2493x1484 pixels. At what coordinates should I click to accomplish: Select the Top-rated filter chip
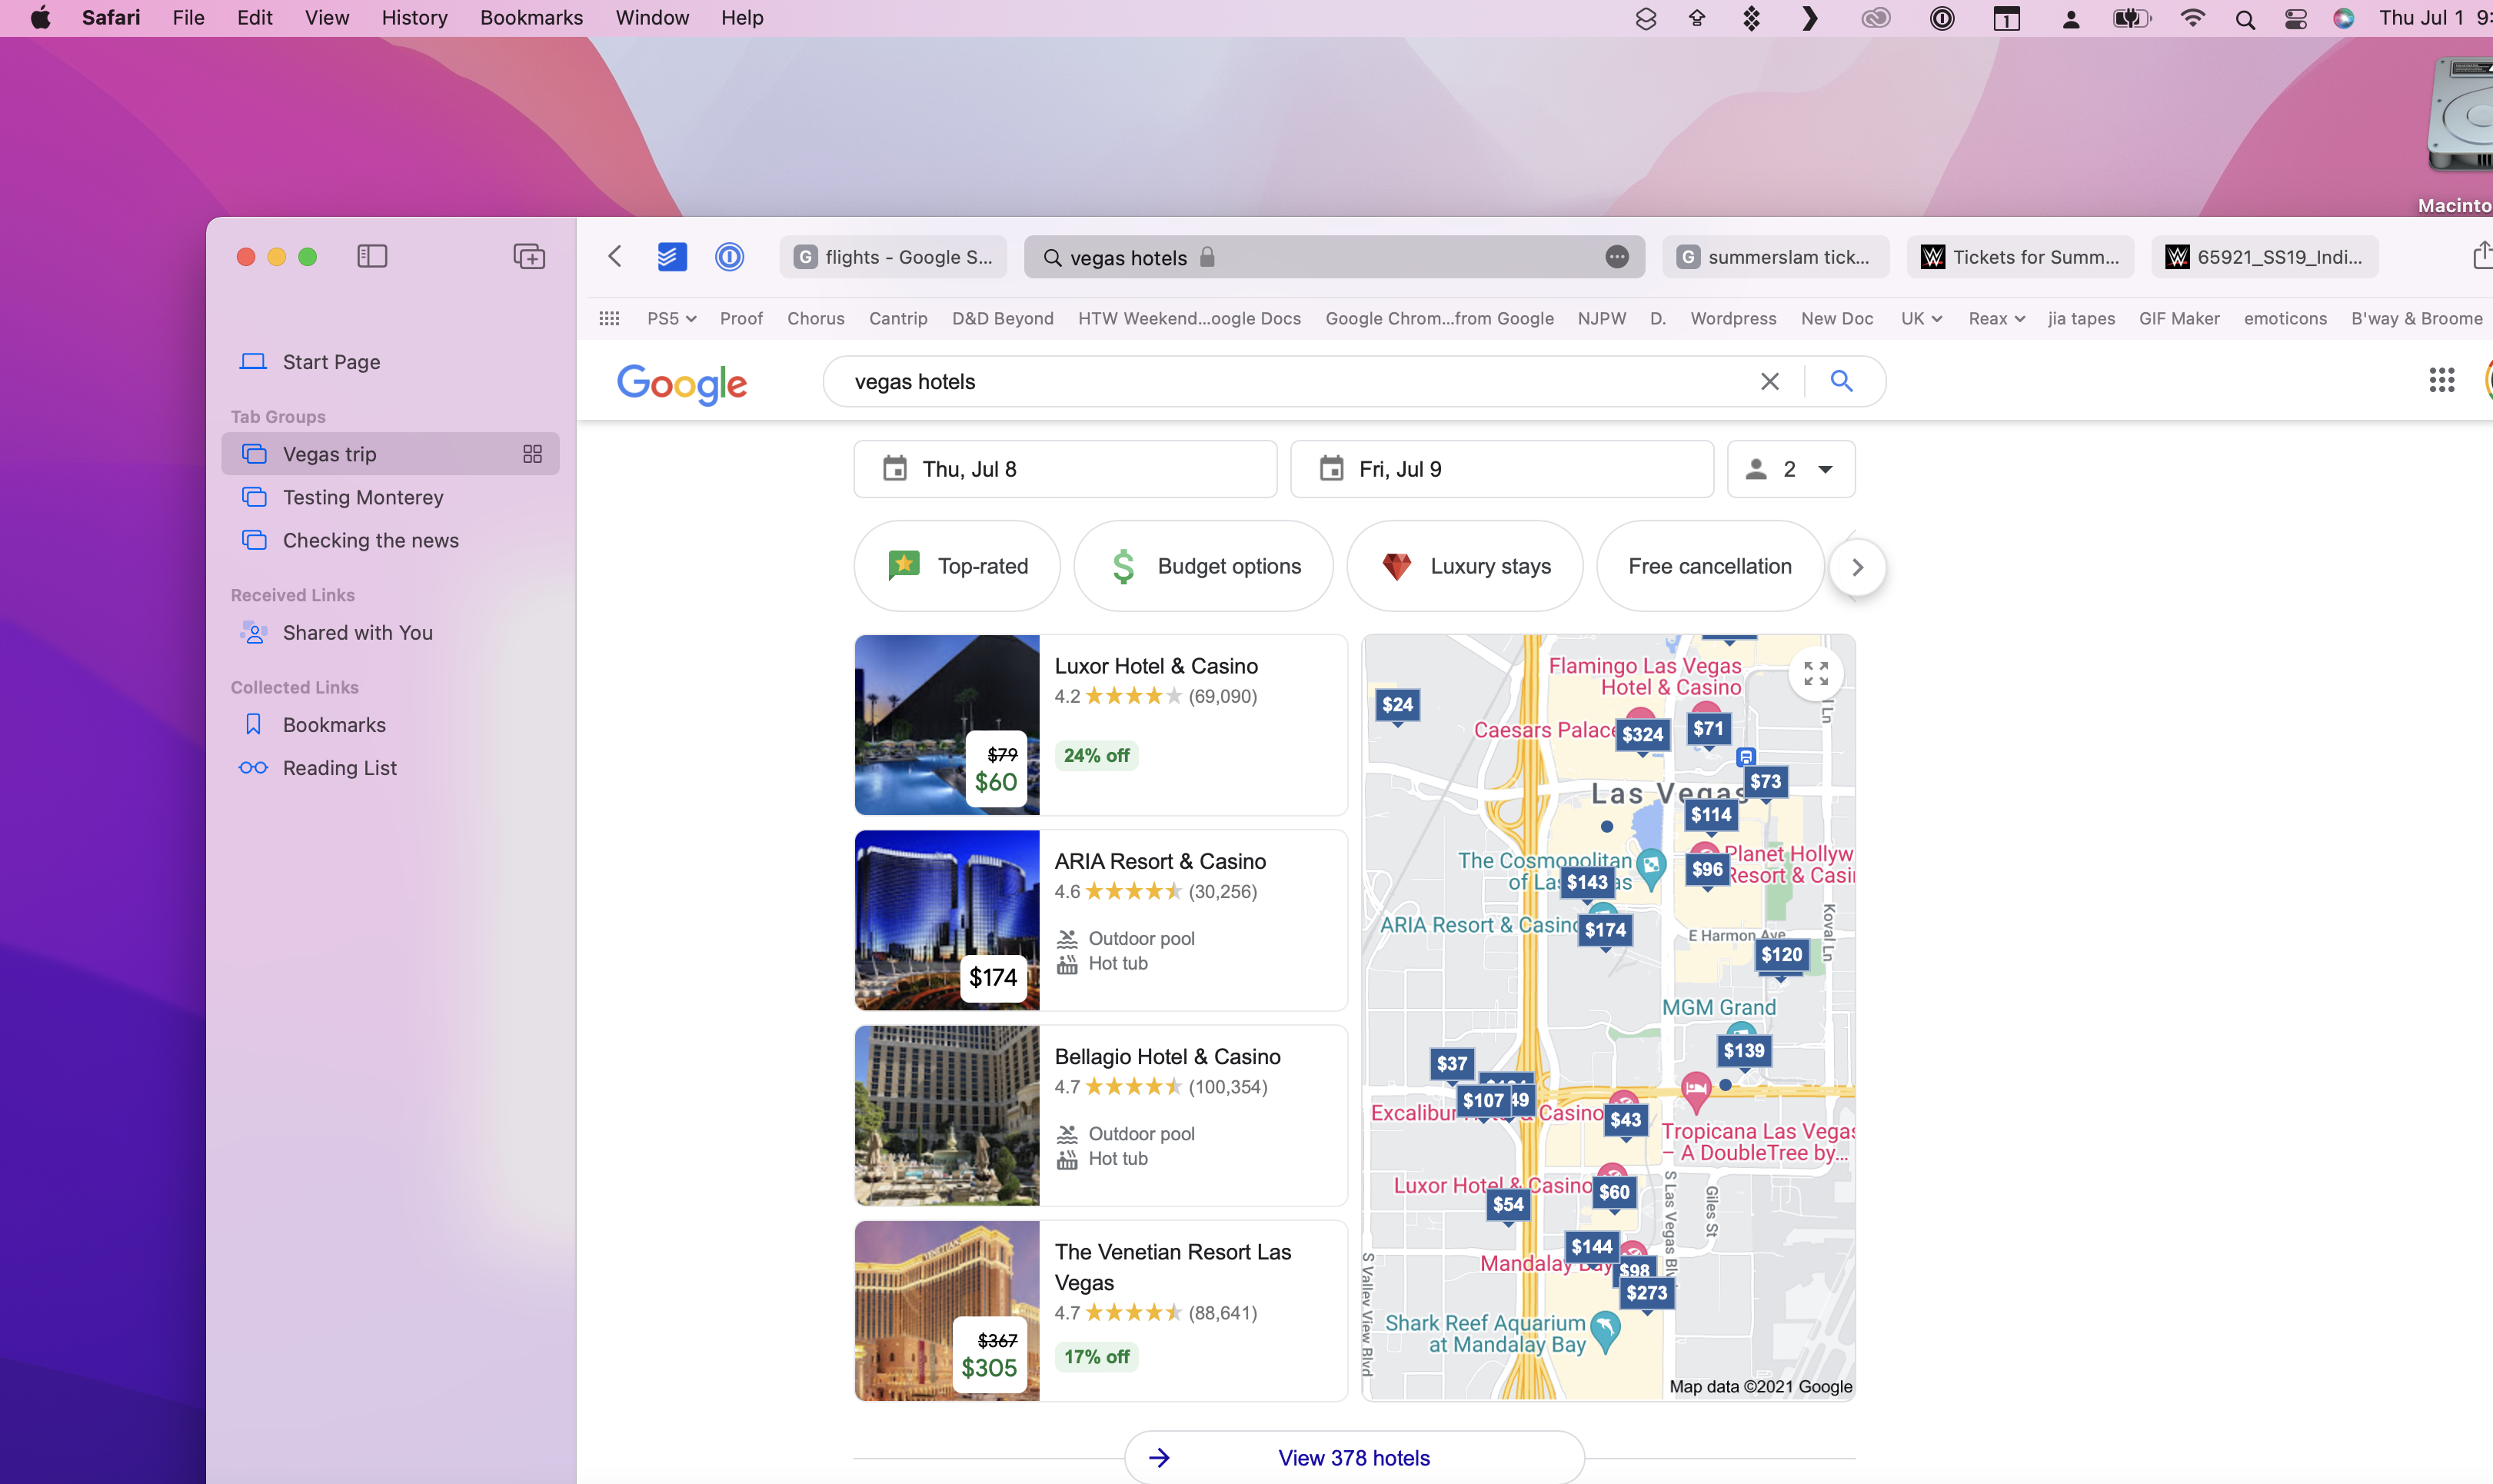[x=957, y=566]
